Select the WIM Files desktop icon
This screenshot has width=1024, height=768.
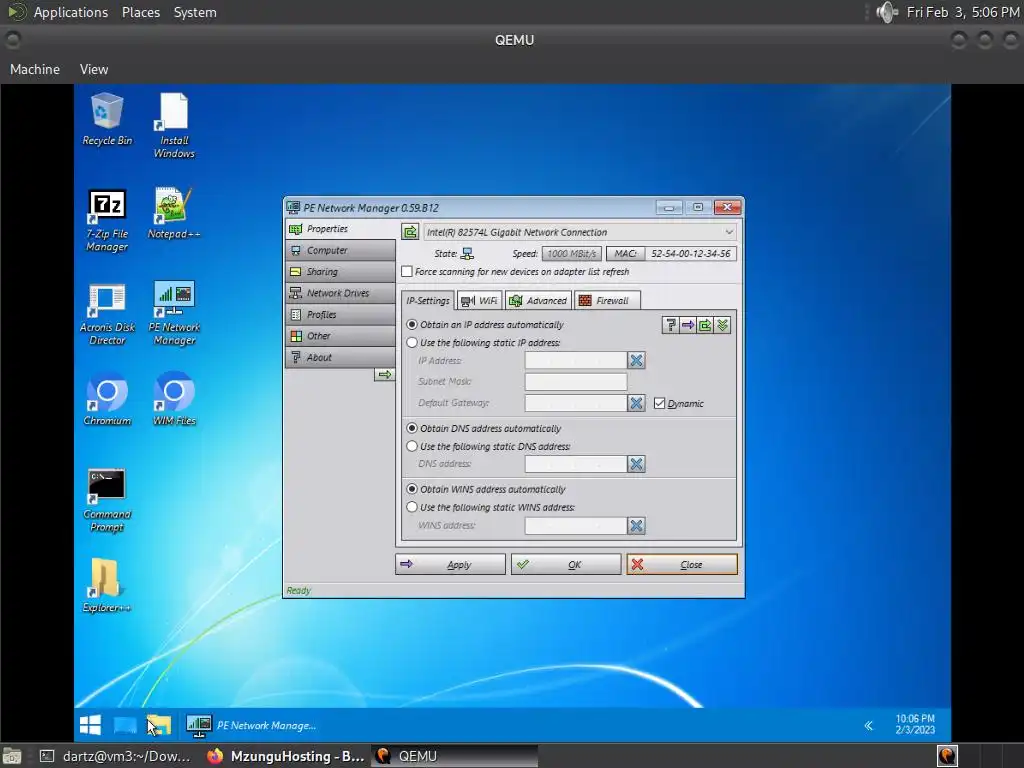tap(174, 399)
